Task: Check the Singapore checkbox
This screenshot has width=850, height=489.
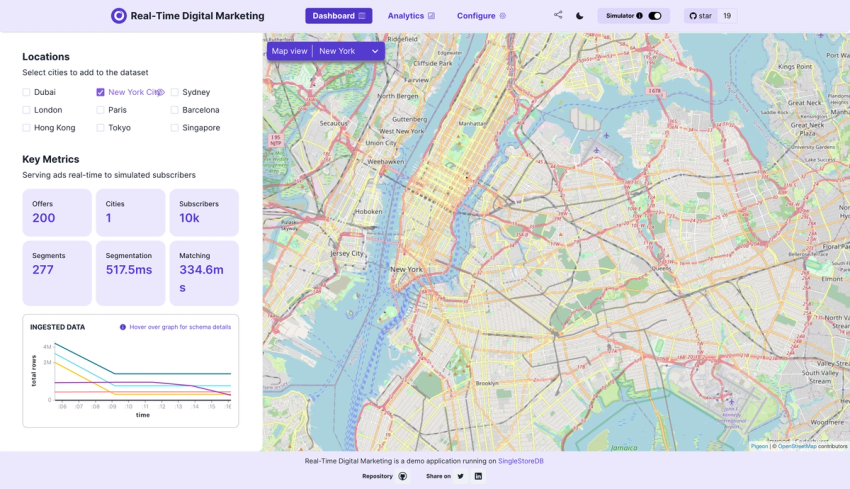Action: pos(175,128)
